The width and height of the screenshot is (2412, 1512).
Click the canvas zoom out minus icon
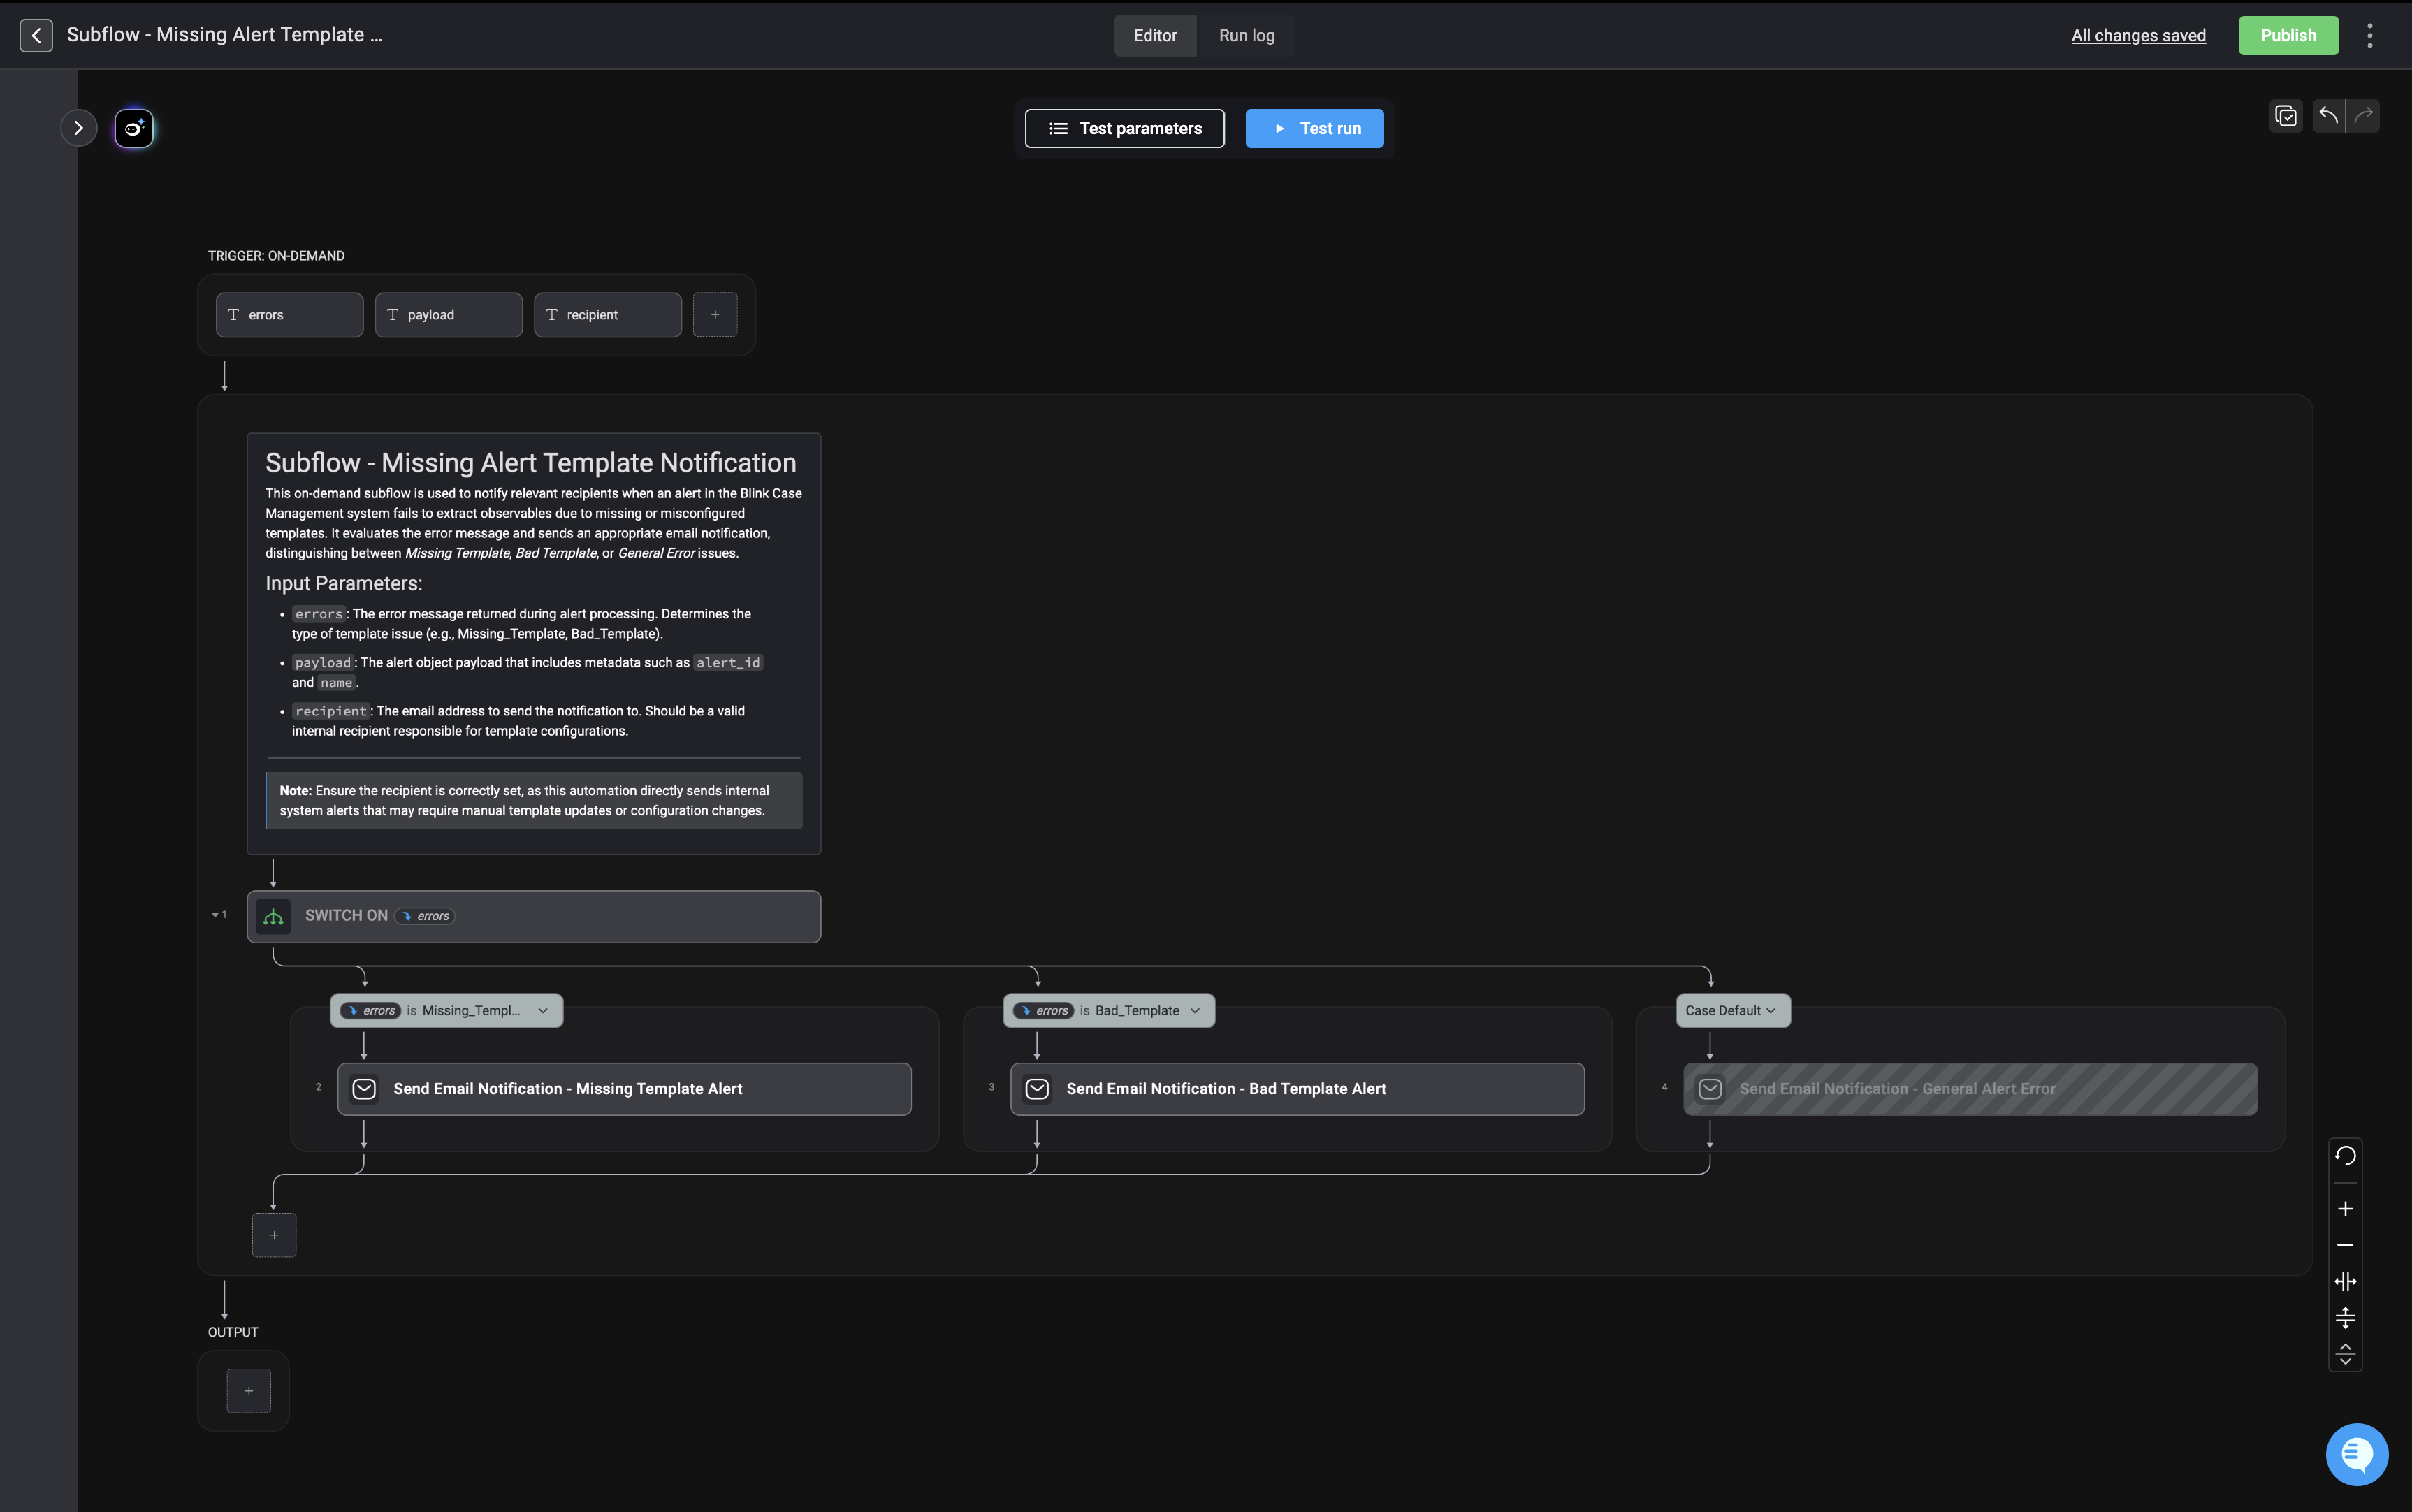(x=2345, y=1245)
